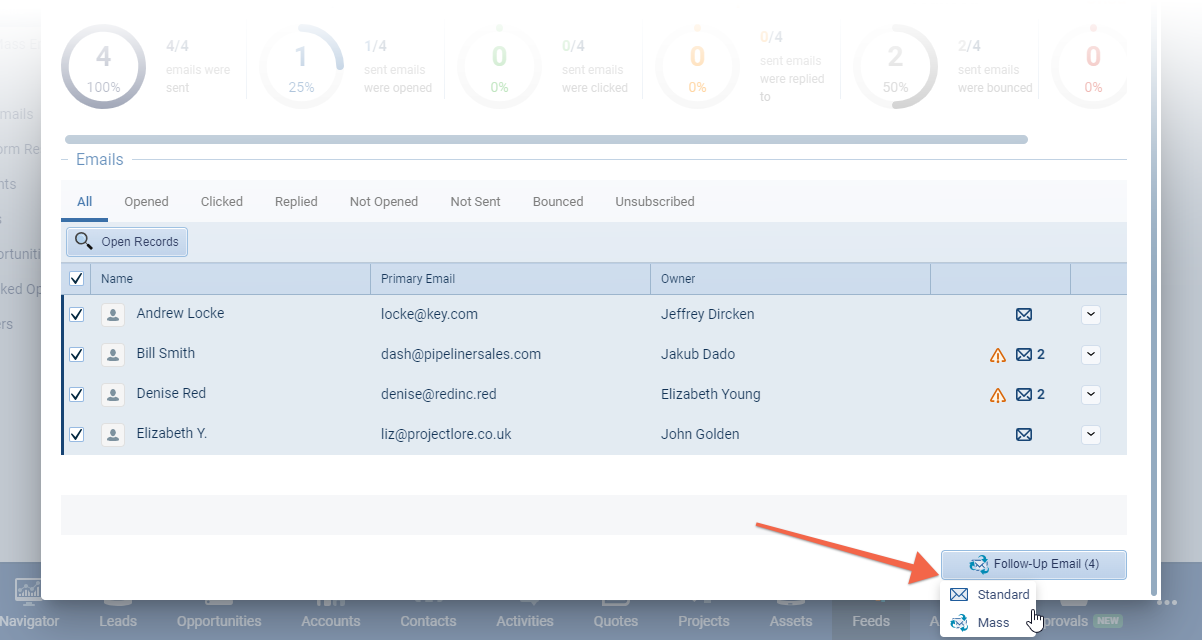The height and width of the screenshot is (640, 1202).
Task: Click the magnifier icon on Open Records
Action: (x=84, y=241)
